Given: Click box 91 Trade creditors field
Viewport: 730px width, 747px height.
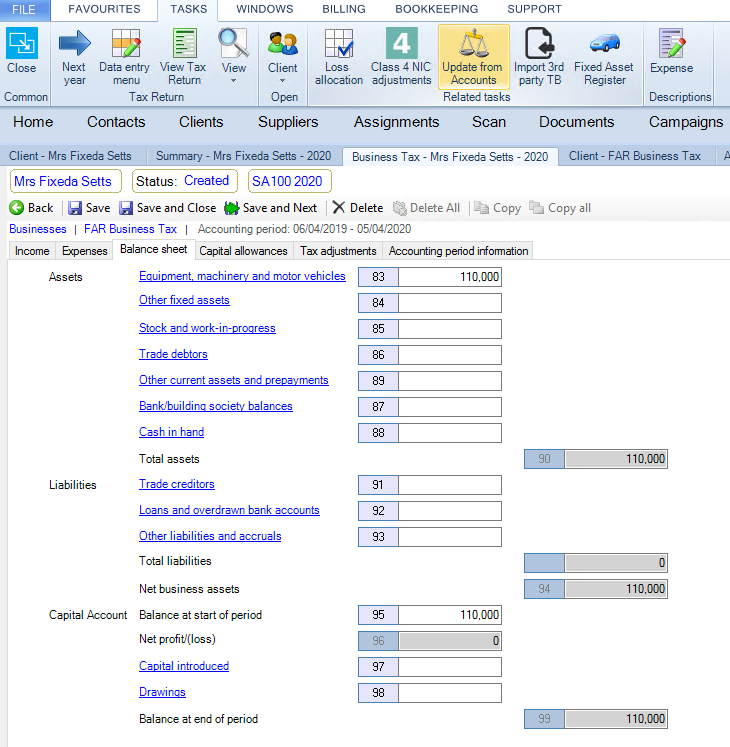Looking at the screenshot, I should pos(450,485).
